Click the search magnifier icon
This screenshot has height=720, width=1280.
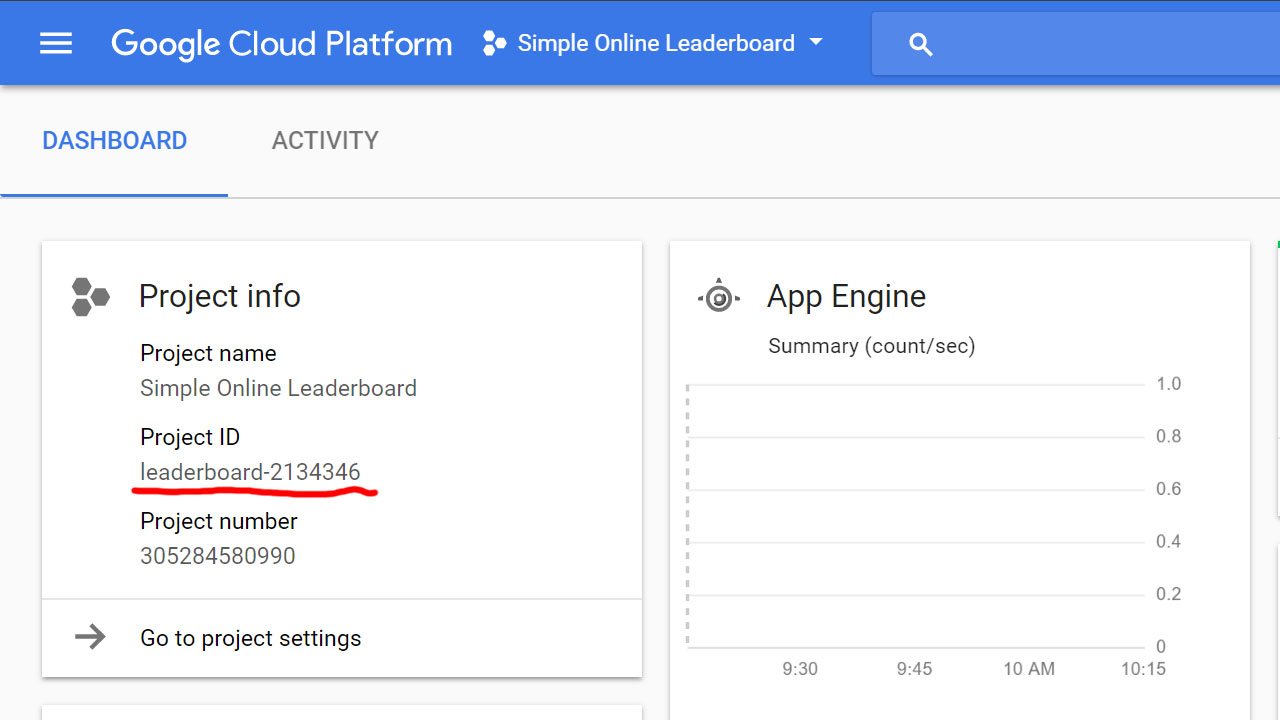[x=921, y=44]
